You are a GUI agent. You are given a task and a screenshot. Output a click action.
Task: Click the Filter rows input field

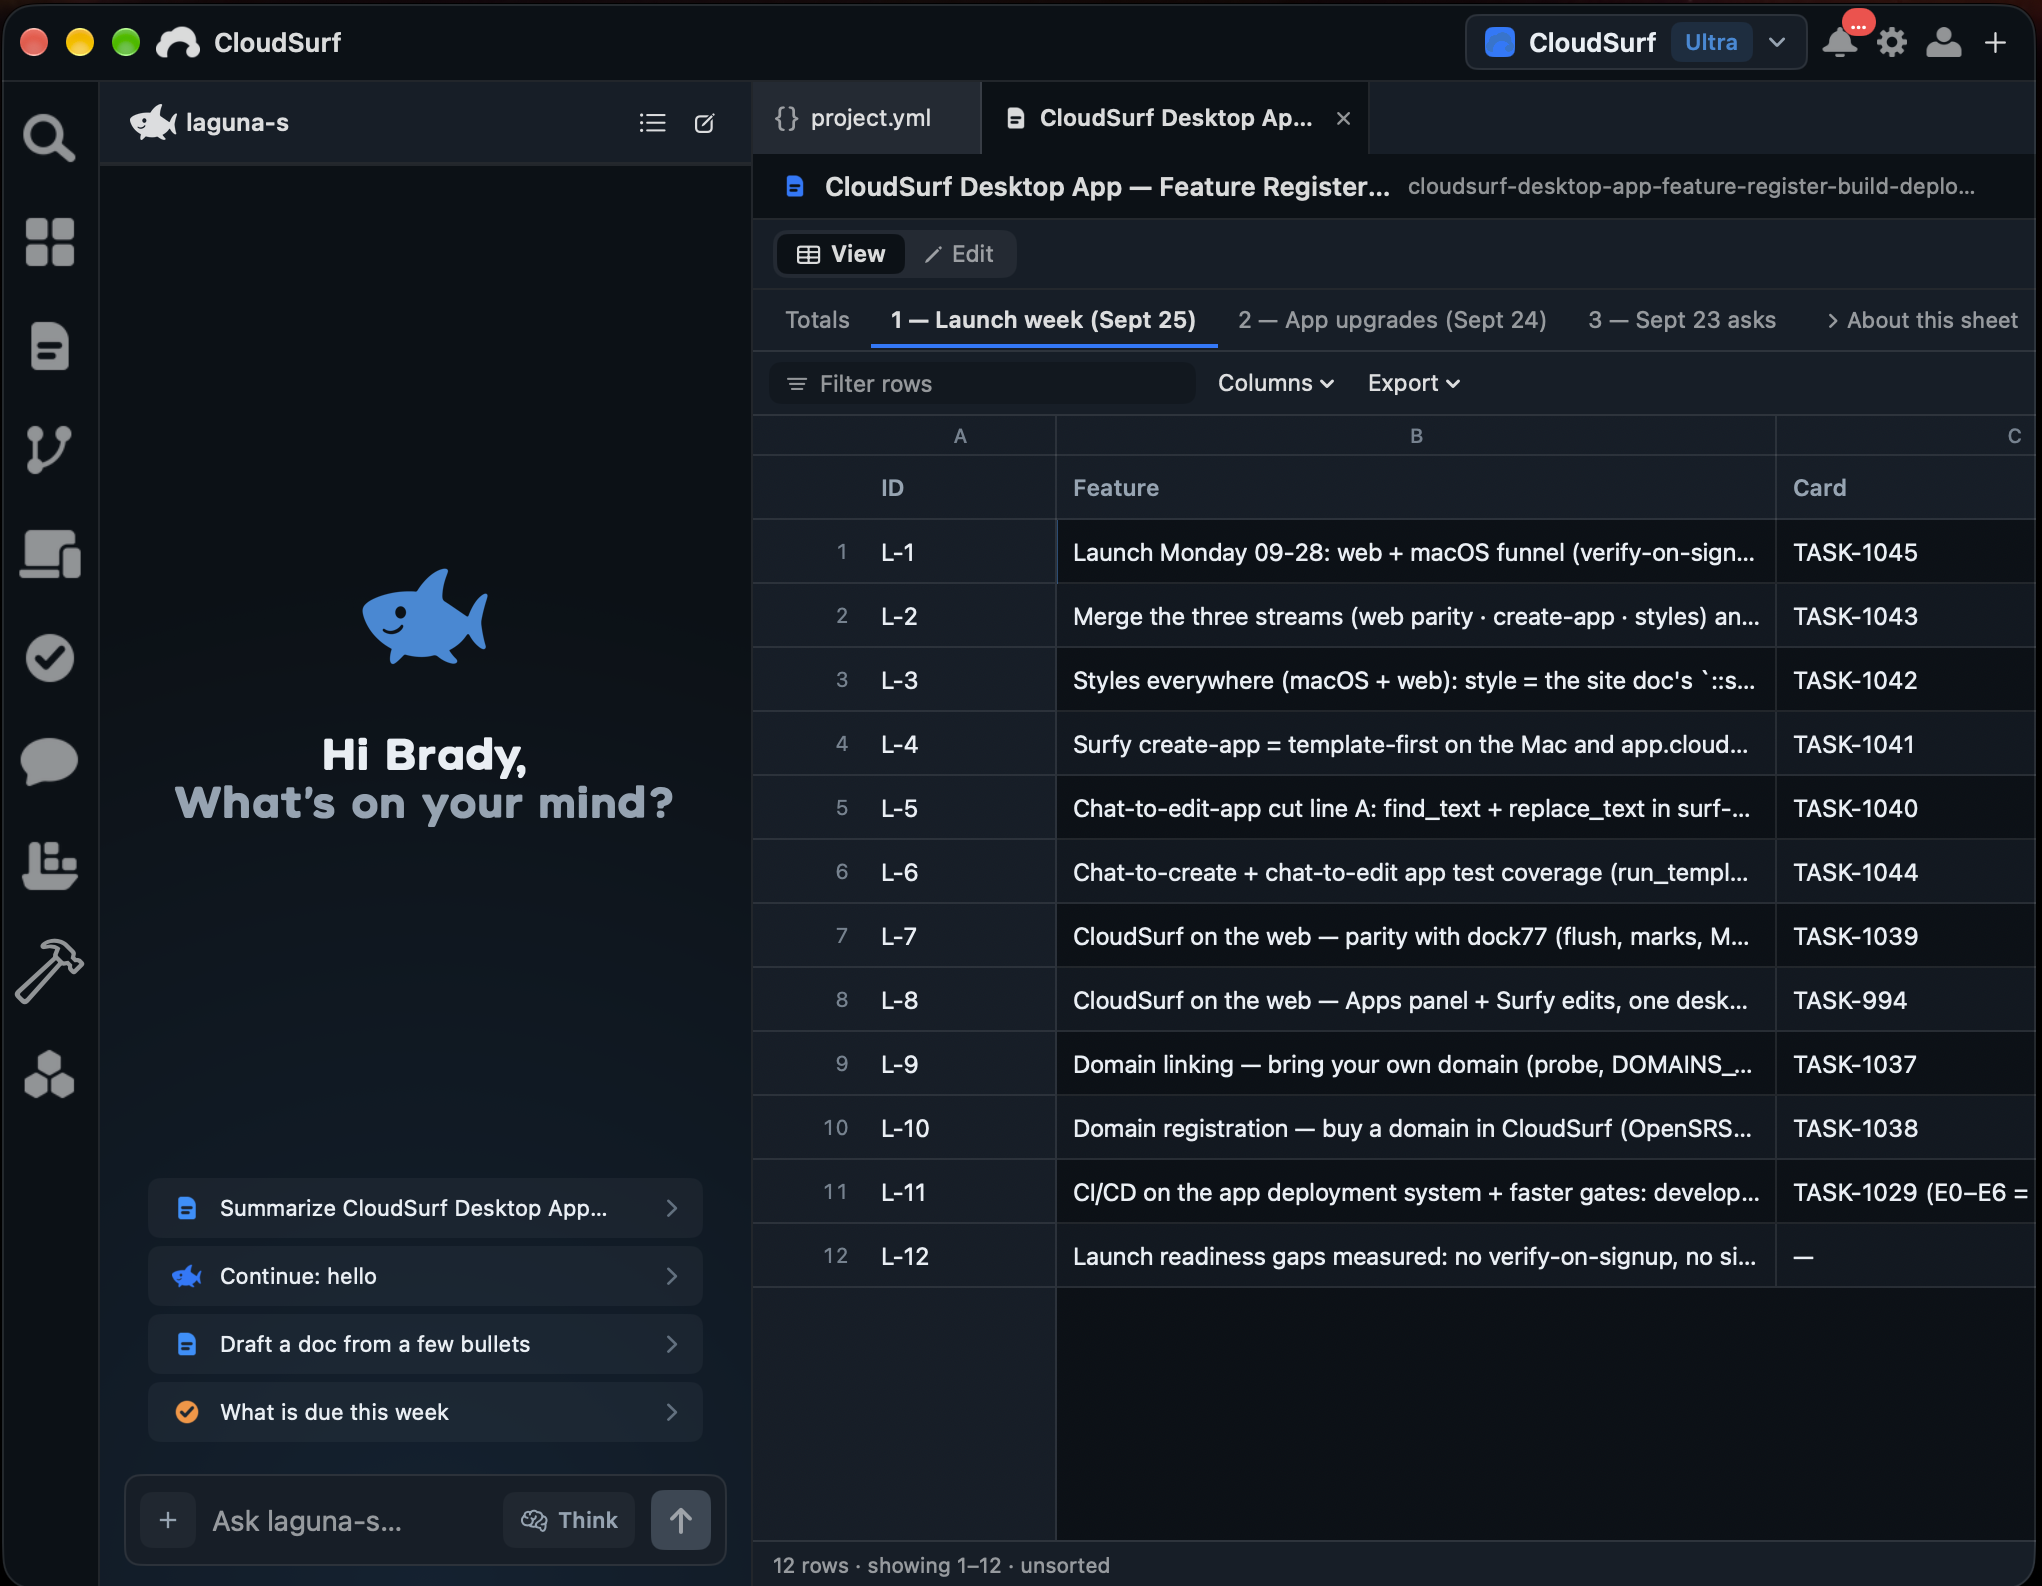coord(982,384)
